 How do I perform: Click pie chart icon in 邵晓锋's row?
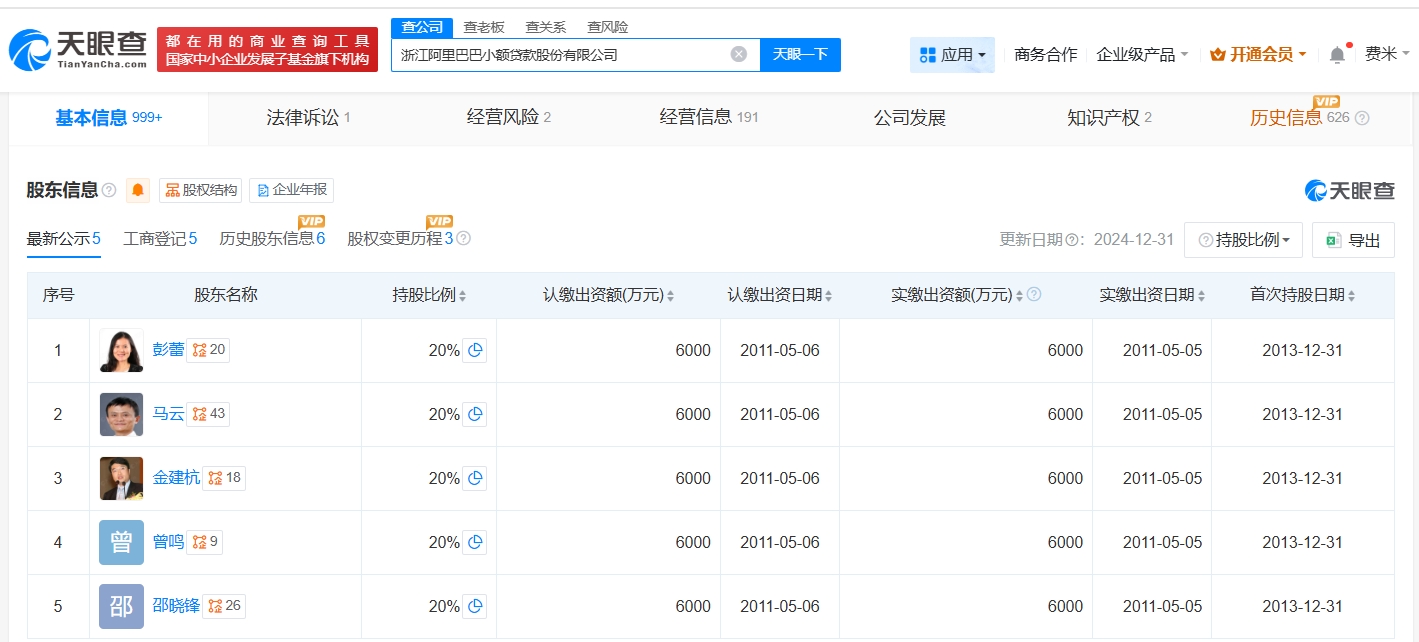click(x=475, y=606)
